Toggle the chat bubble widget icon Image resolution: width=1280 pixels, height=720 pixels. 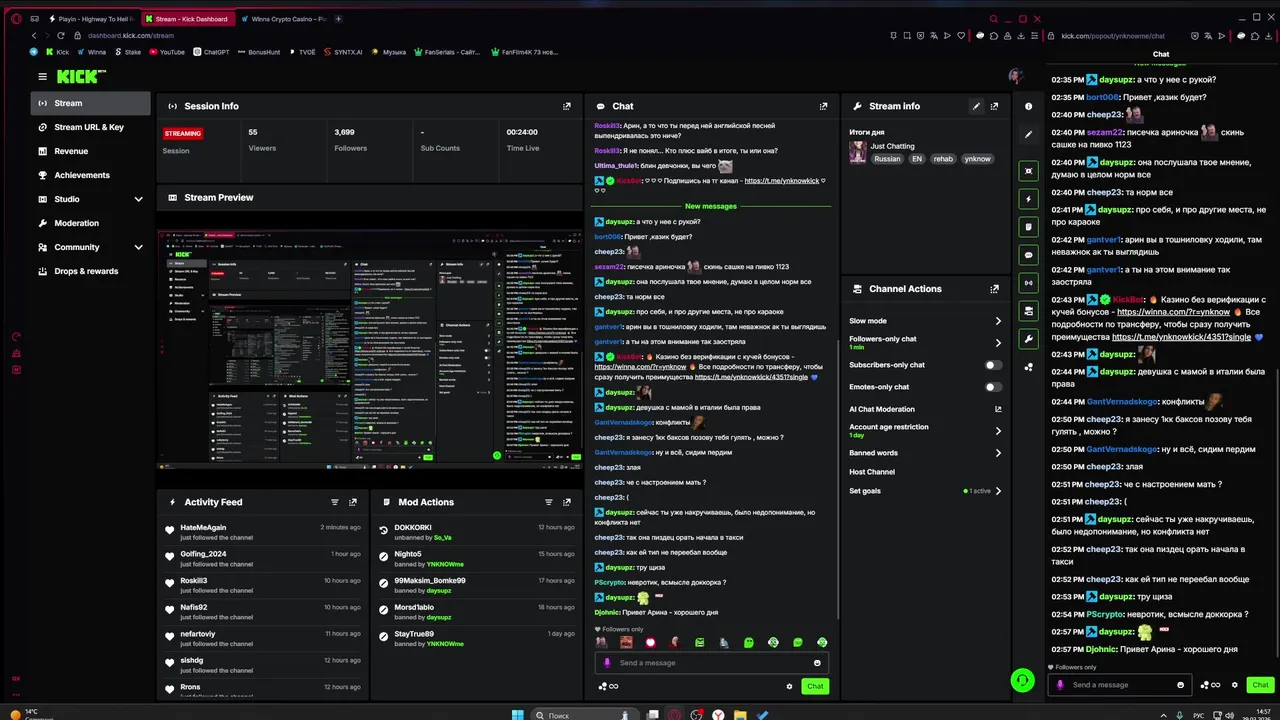[x=1028, y=255]
